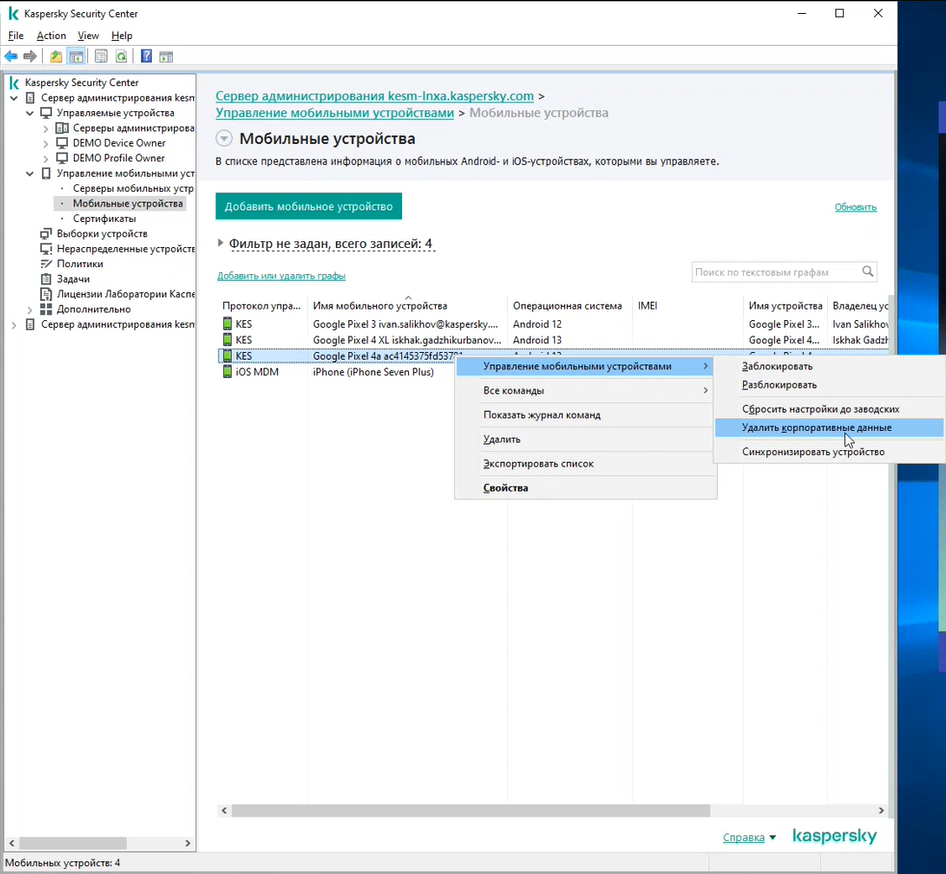
Task: Click the Справка link
Action: tap(743, 837)
